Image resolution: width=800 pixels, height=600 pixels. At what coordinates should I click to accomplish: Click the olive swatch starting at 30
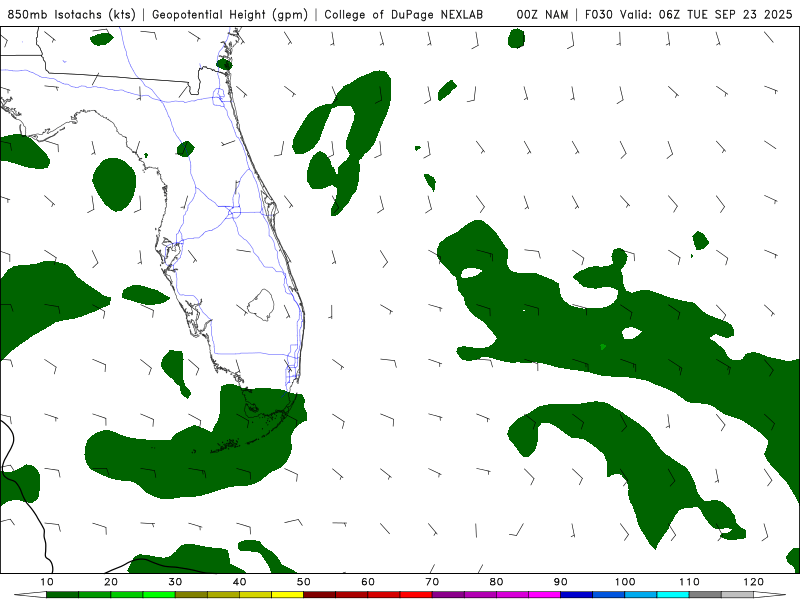pyautogui.click(x=191, y=595)
